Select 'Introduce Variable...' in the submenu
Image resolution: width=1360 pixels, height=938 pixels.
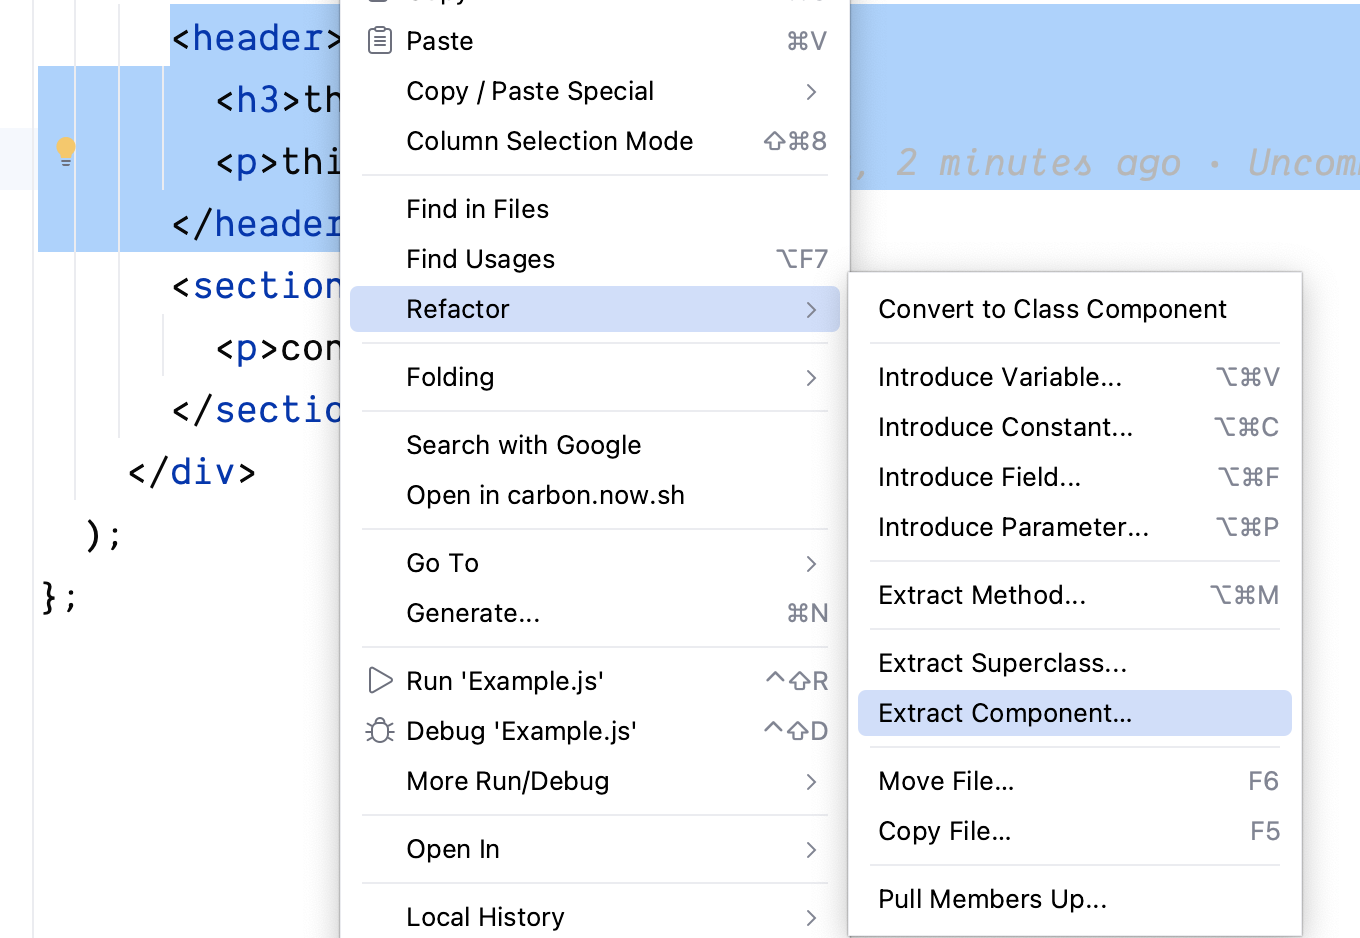pyautogui.click(x=1000, y=377)
